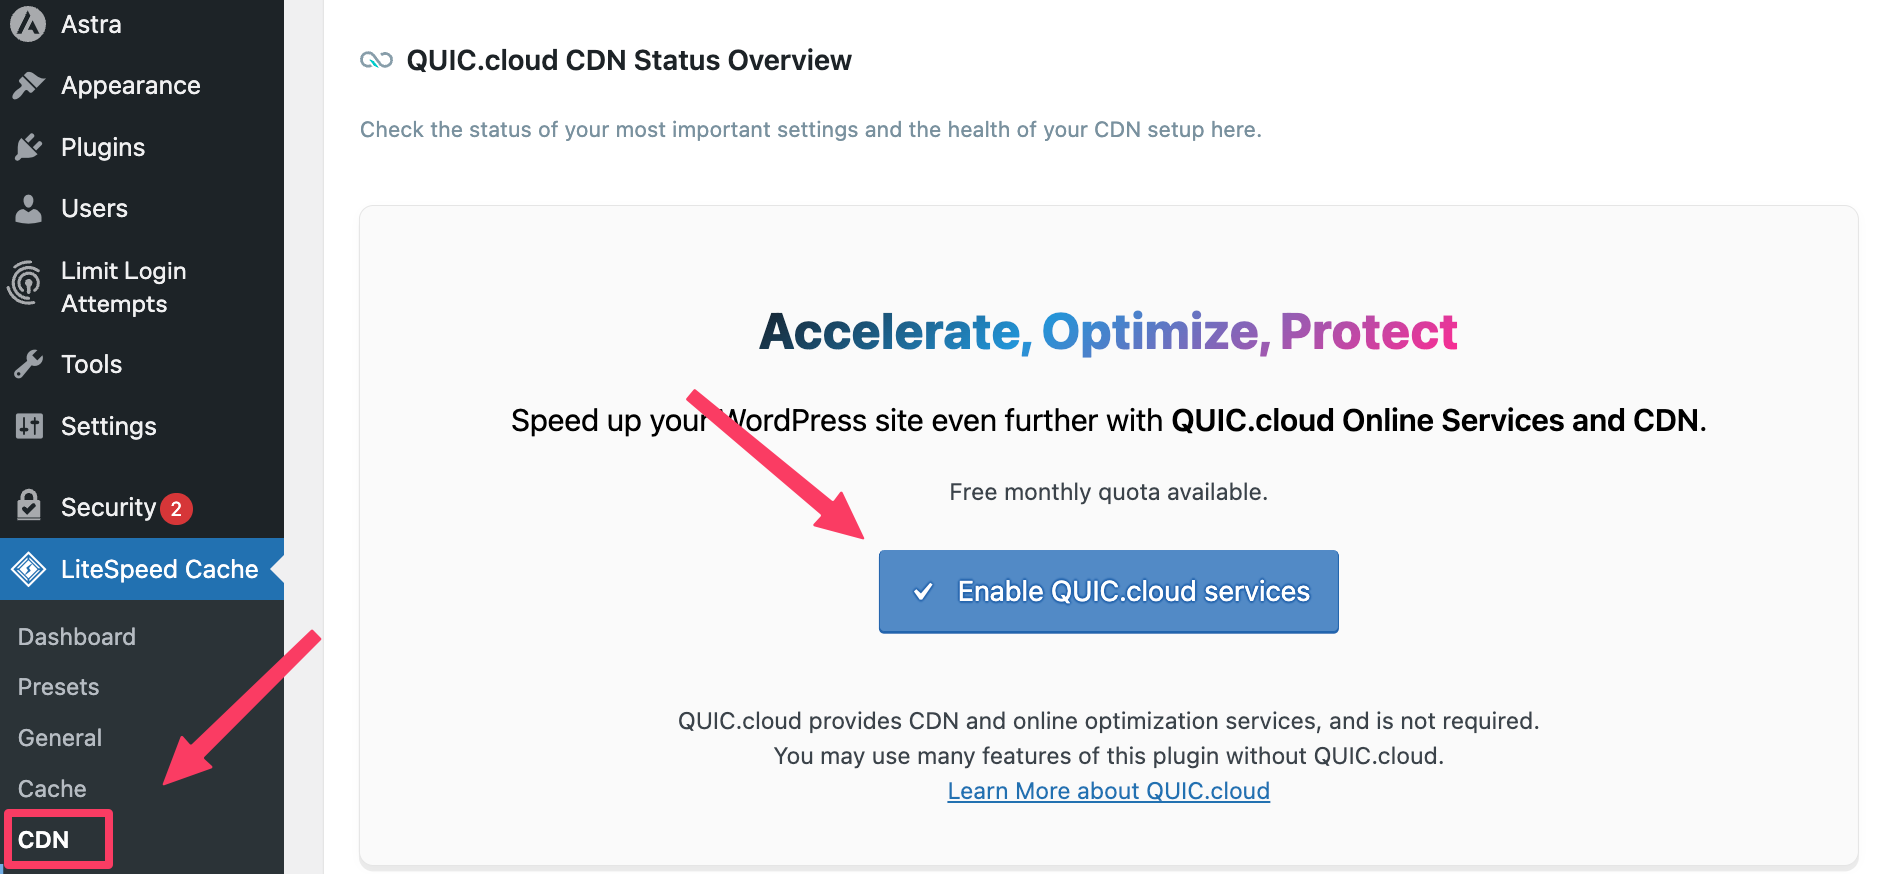Click the QUIC.cloud link chain icon
This screenshot has height=874, width=1892.
[376, 60]
